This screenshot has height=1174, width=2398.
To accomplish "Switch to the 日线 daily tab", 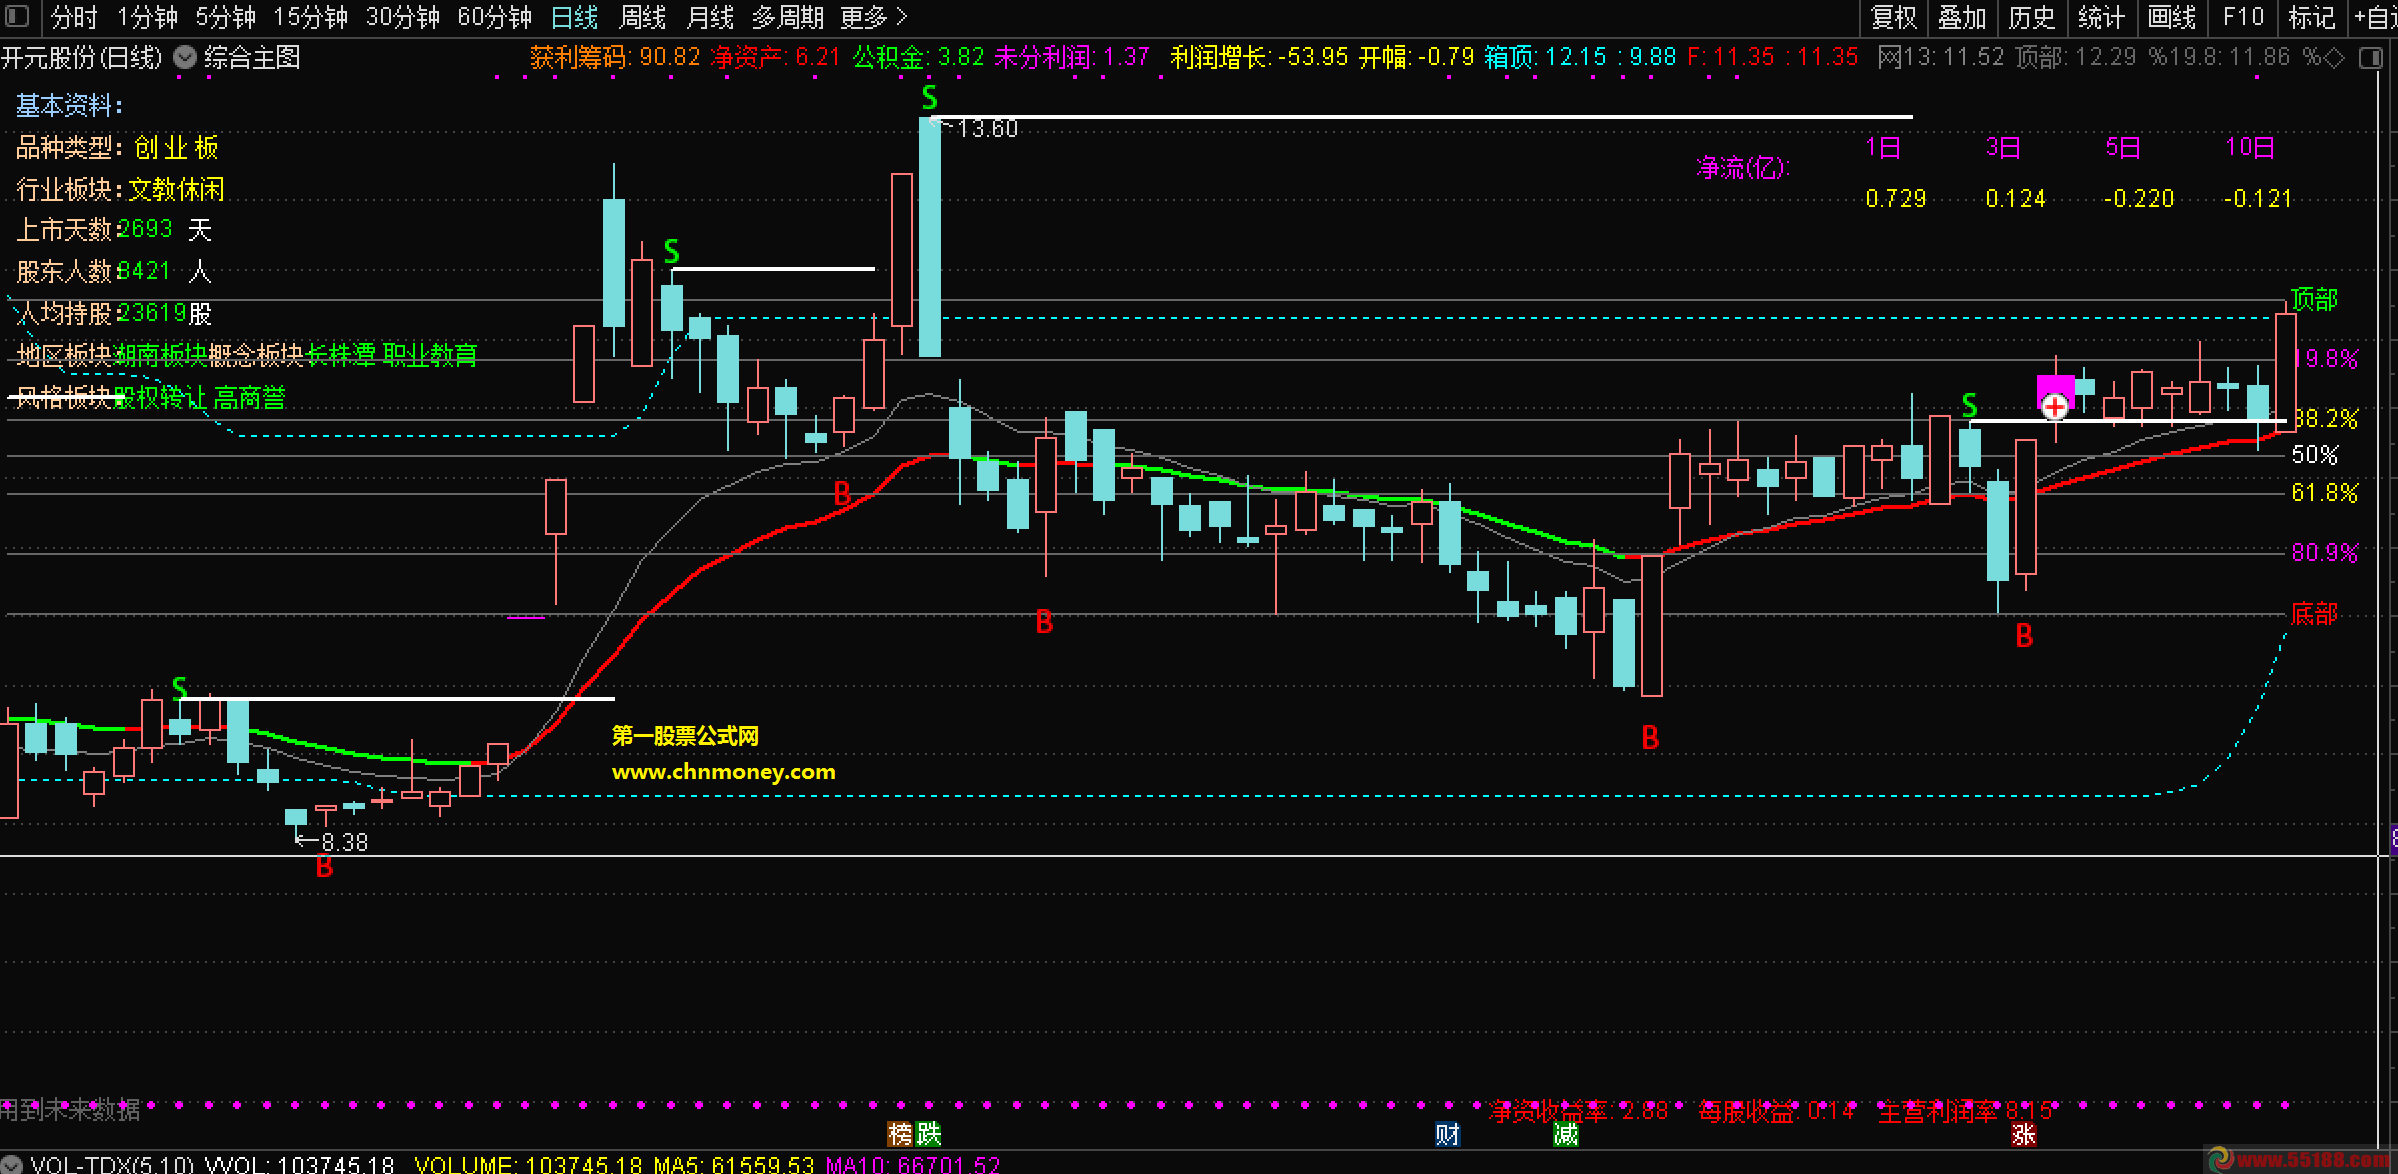I will 574,17.
